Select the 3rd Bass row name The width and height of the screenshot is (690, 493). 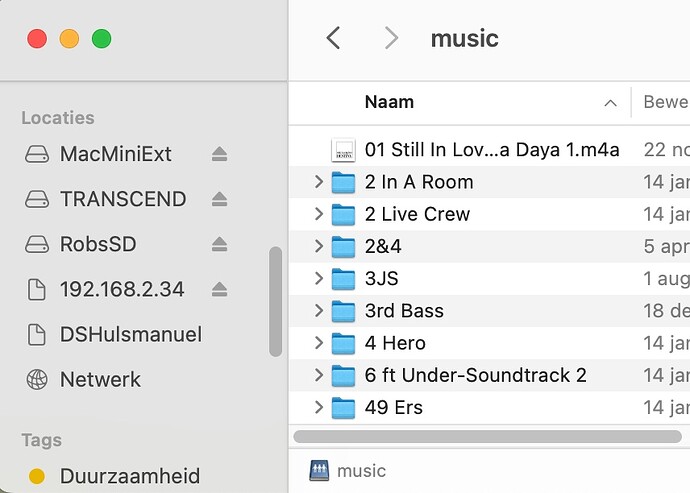[404, 310]
